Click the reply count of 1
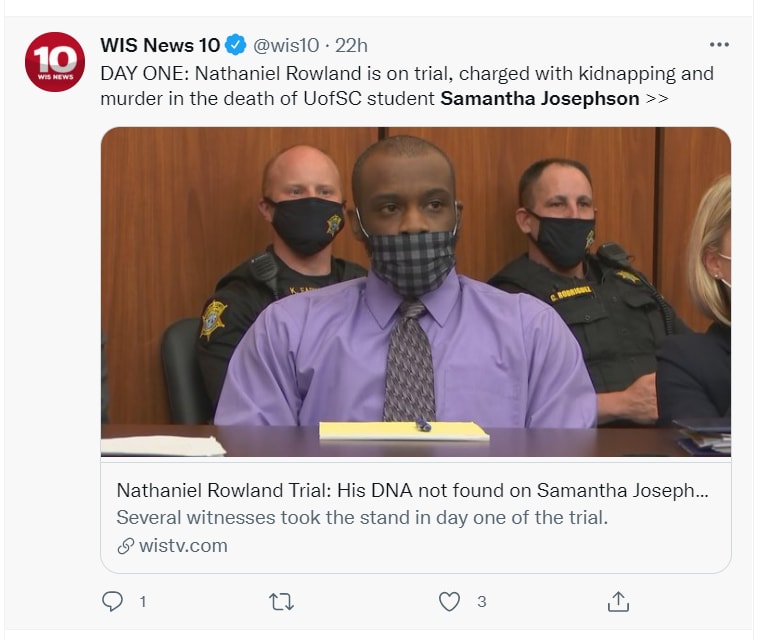The image size is (778, 640). point(143,601)
